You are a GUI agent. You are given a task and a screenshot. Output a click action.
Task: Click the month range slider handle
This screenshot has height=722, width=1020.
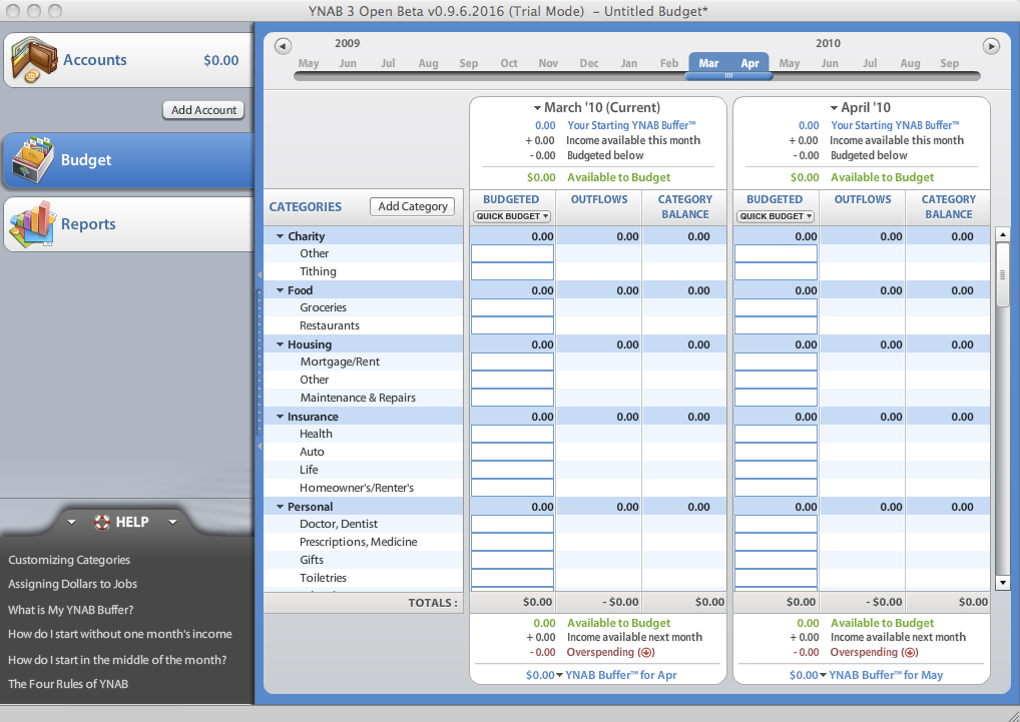point(729,76)
